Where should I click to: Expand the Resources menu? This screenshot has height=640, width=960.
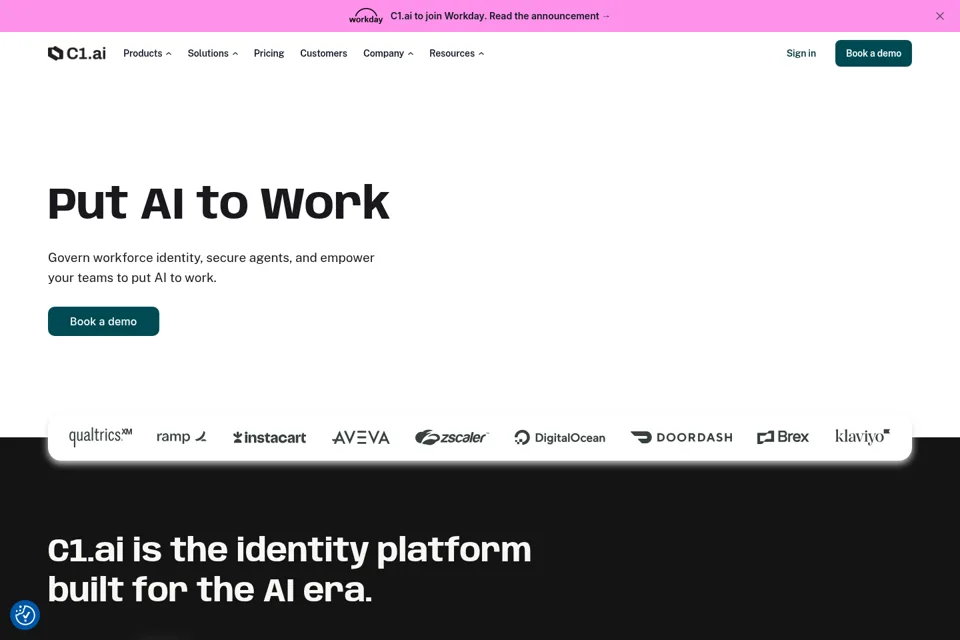coord(456,53)
